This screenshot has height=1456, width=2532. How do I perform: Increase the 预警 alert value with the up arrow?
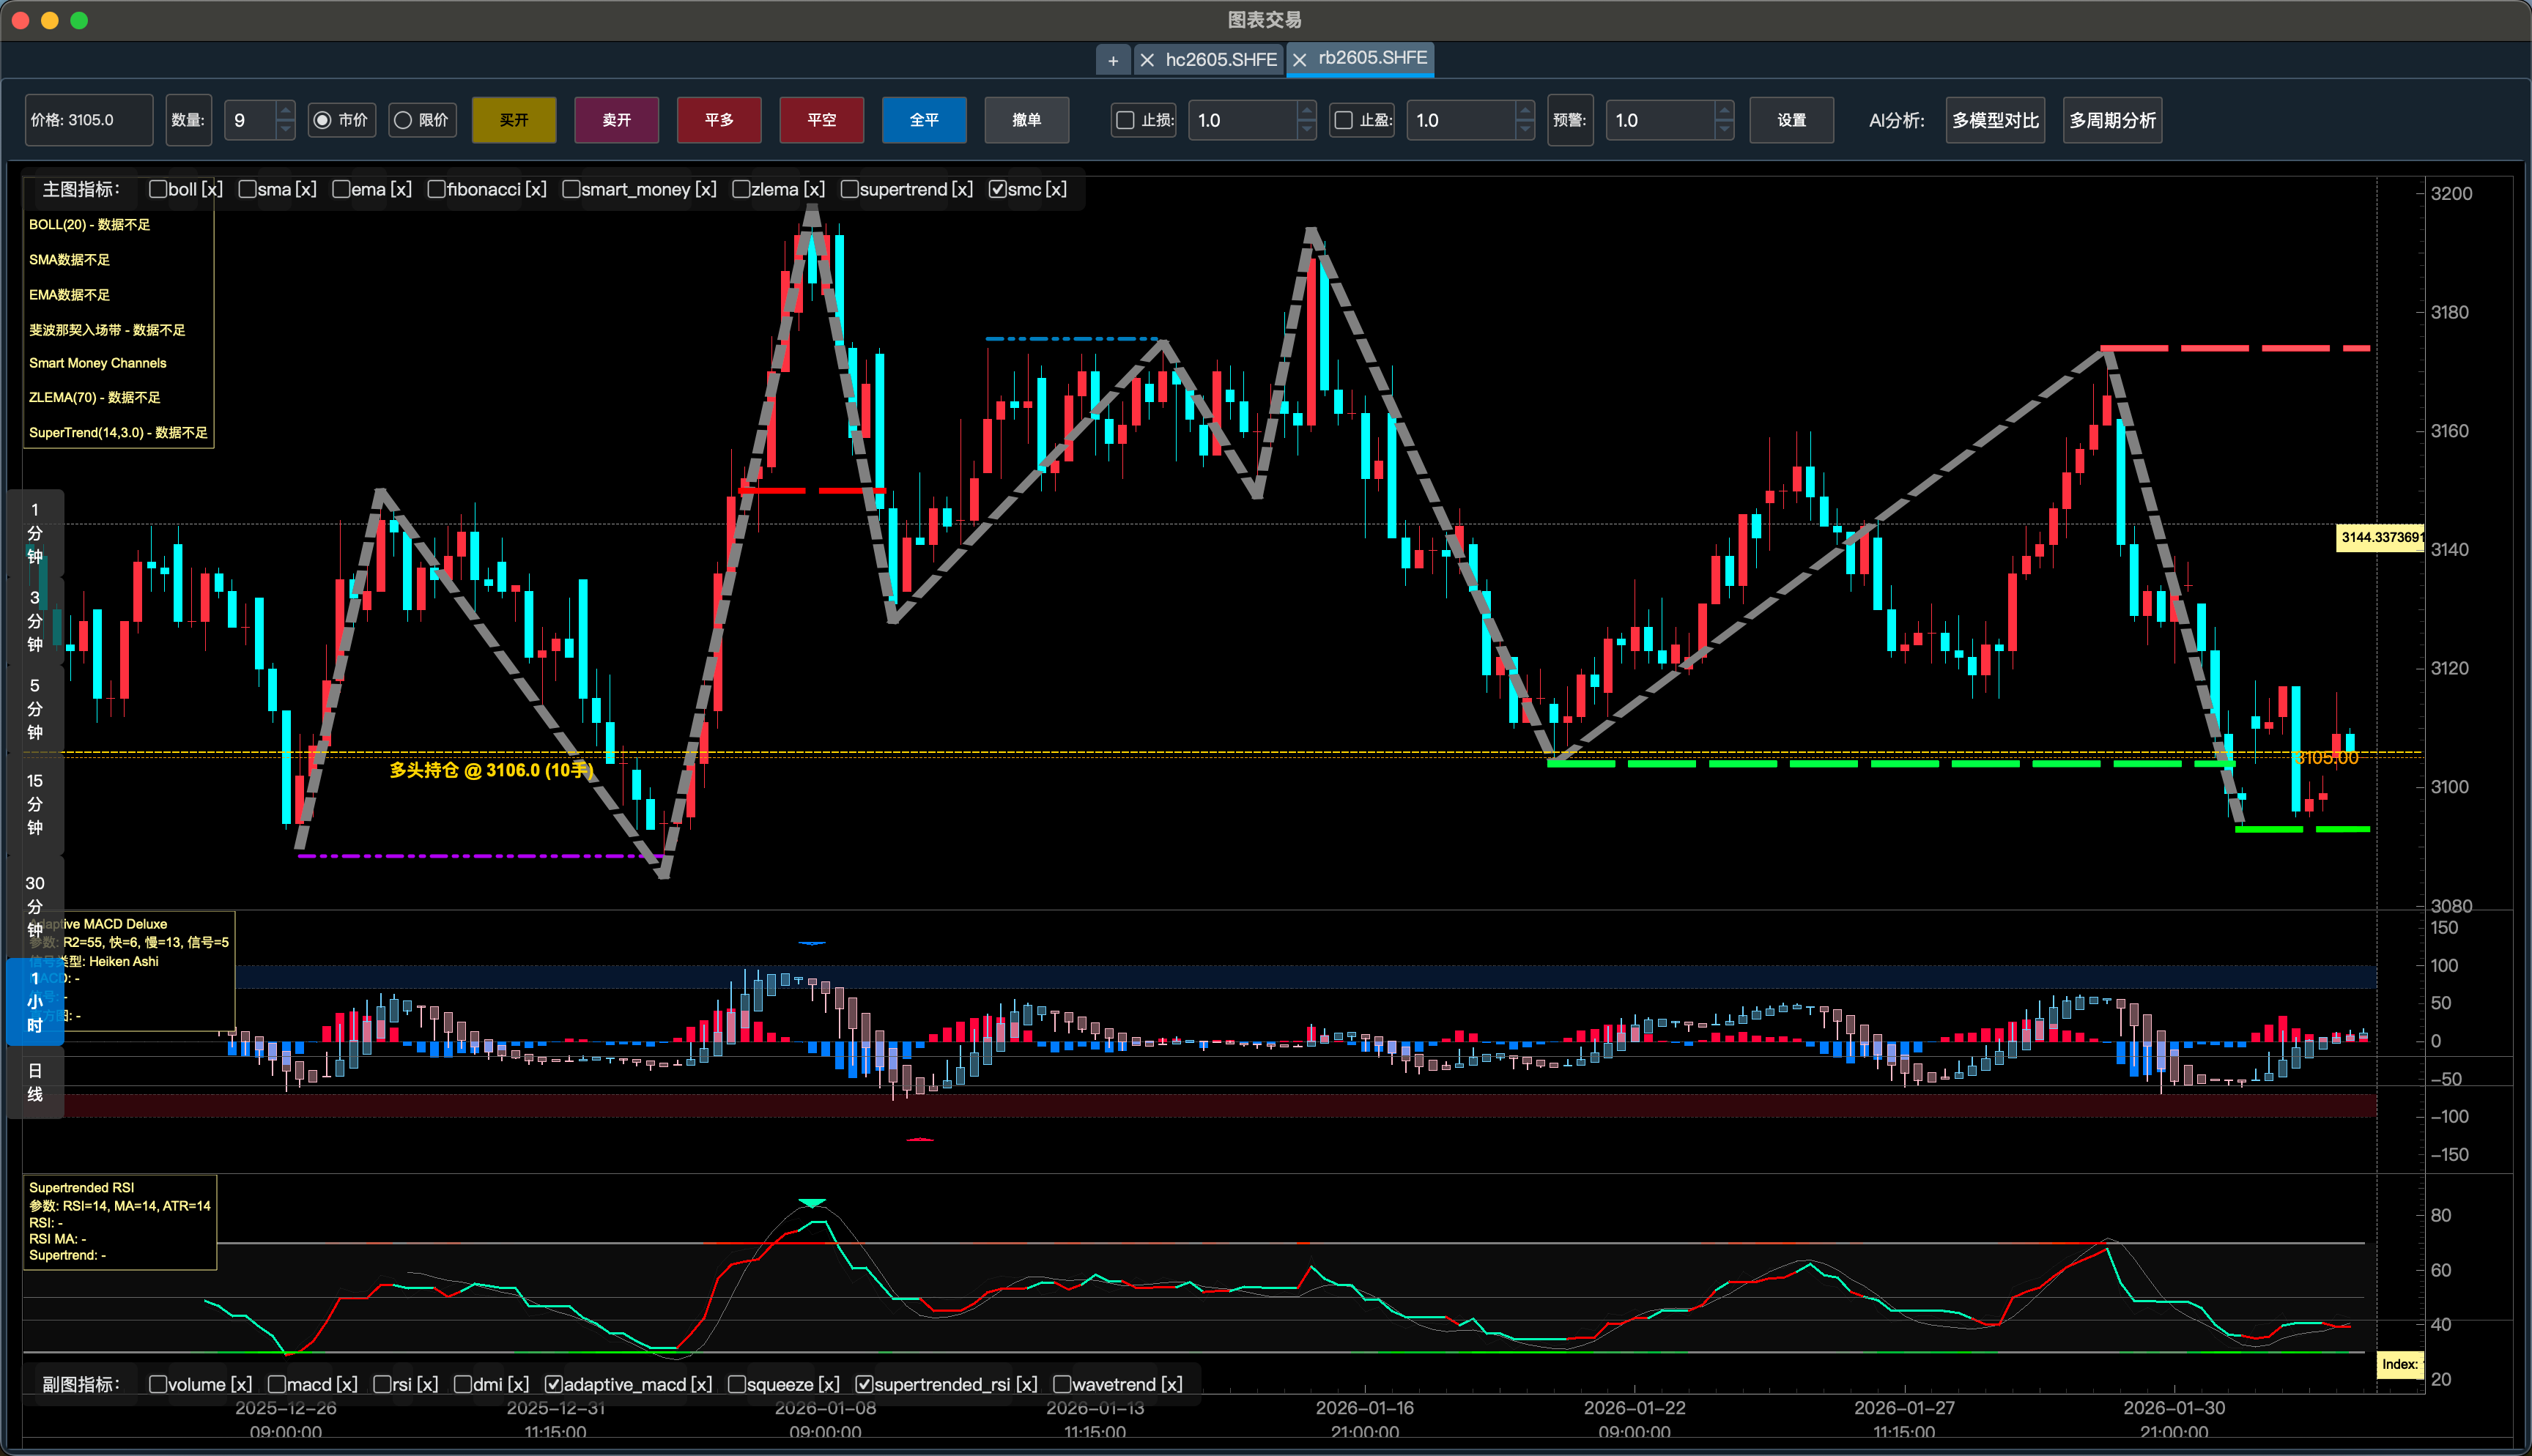pos(1724,111)
